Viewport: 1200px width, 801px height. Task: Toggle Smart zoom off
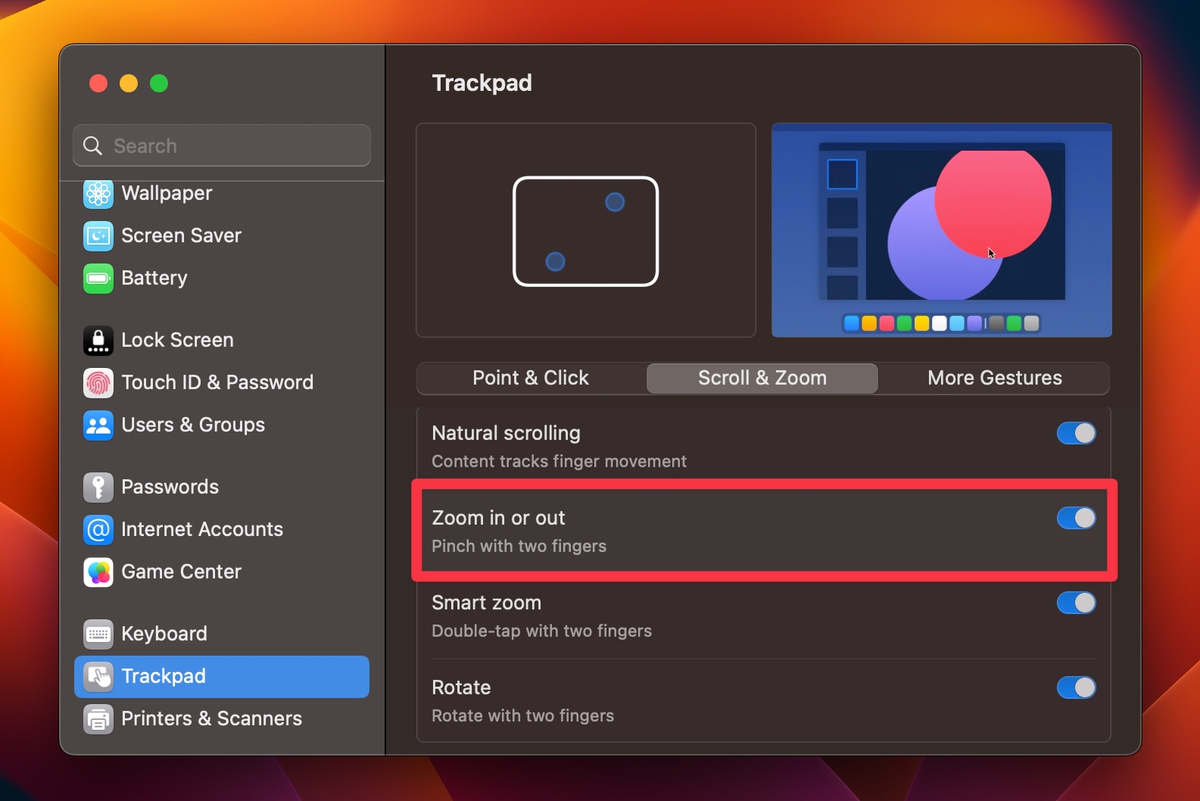tap(1076, 603)
